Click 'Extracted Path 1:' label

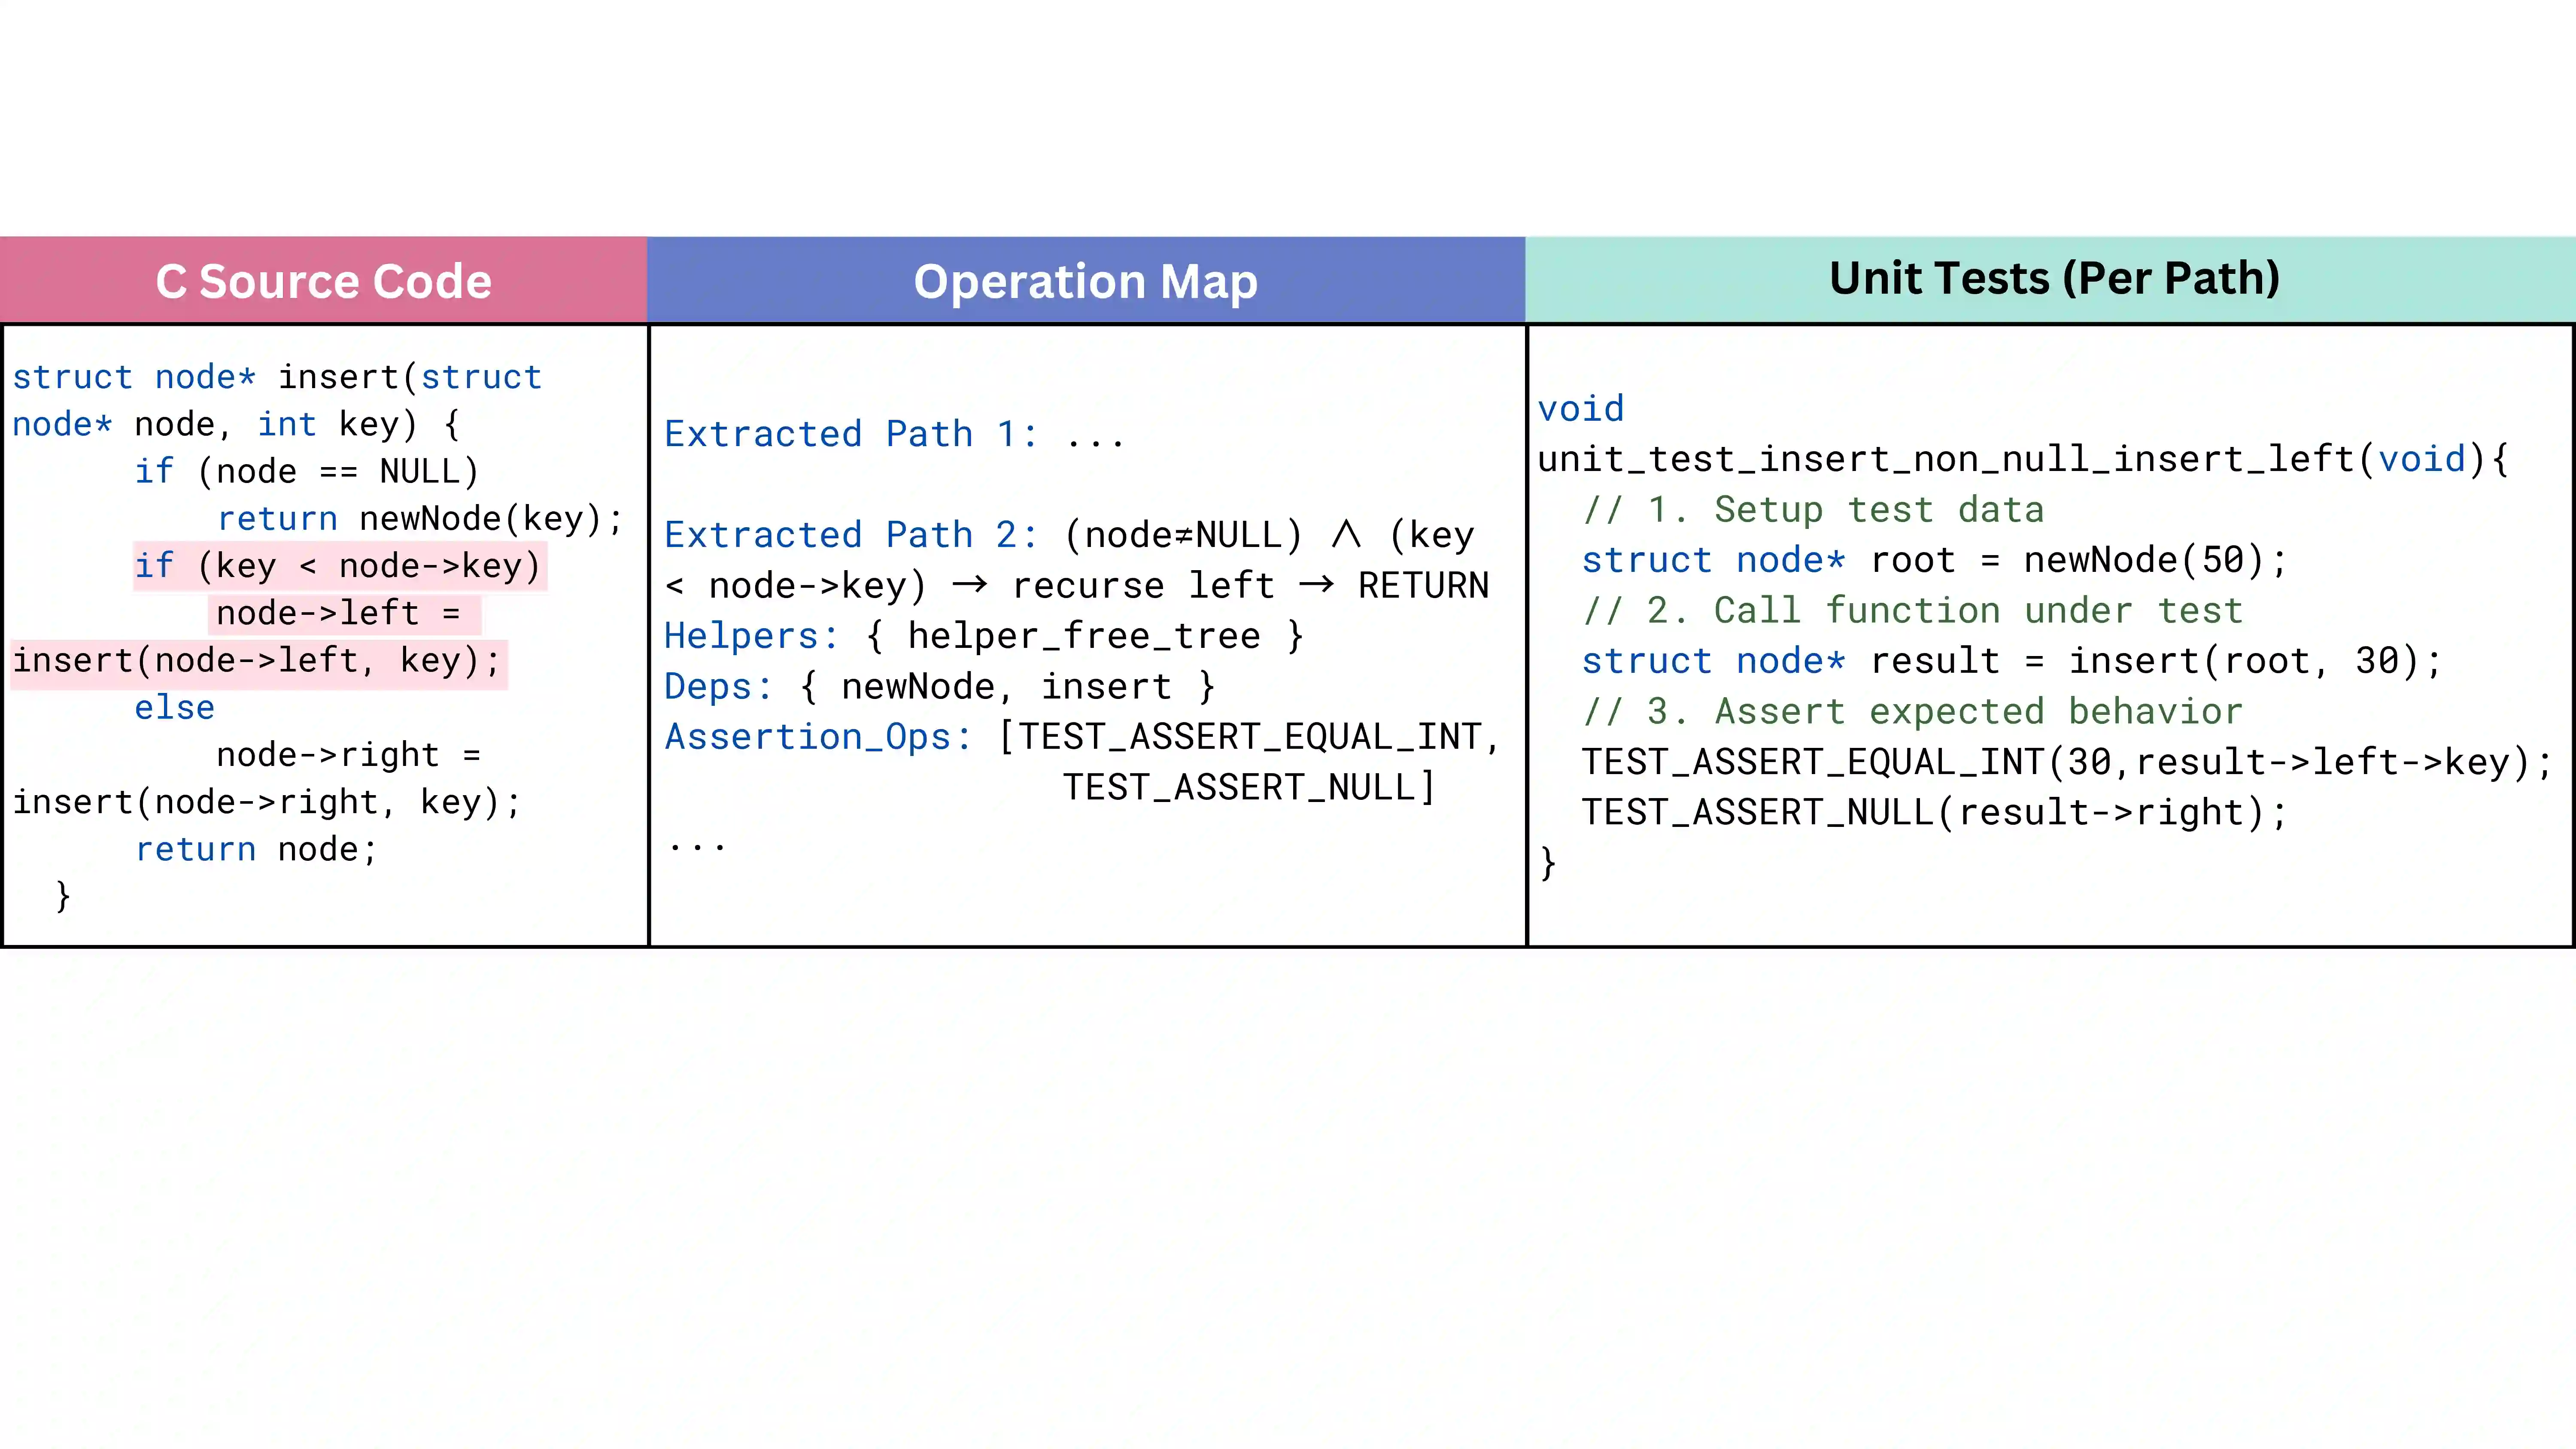851,434
